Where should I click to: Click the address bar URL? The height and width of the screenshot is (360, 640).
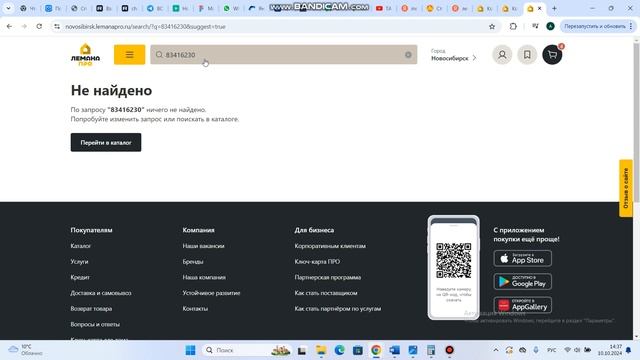pyautogui.click(x=145, y=27)
